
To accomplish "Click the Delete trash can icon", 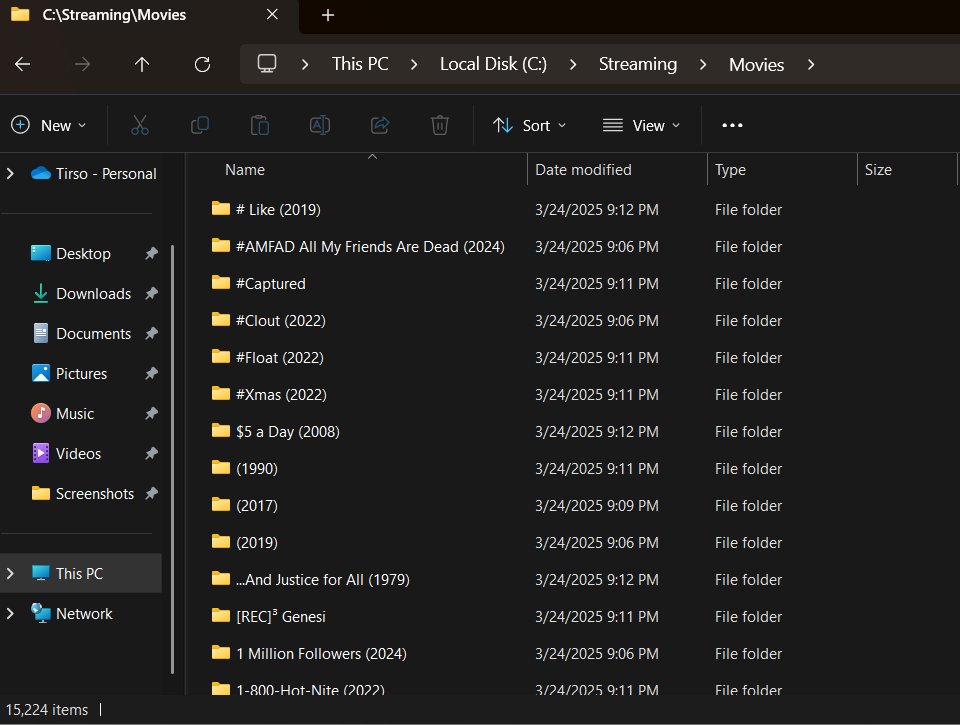I will click(x=440, y=125).
